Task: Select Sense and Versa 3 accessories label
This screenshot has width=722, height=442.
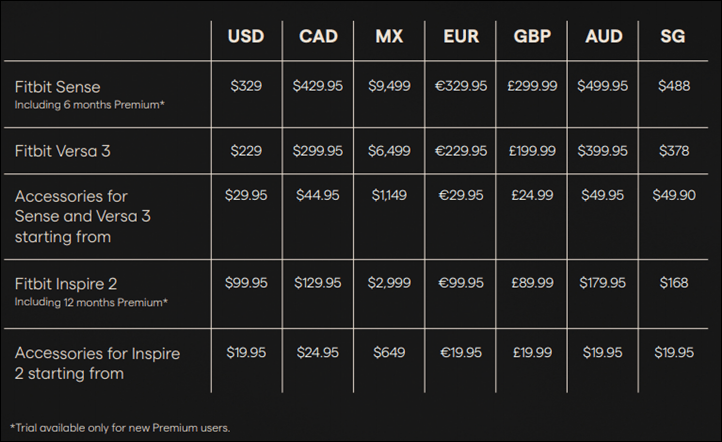Action: coord(82,216)
